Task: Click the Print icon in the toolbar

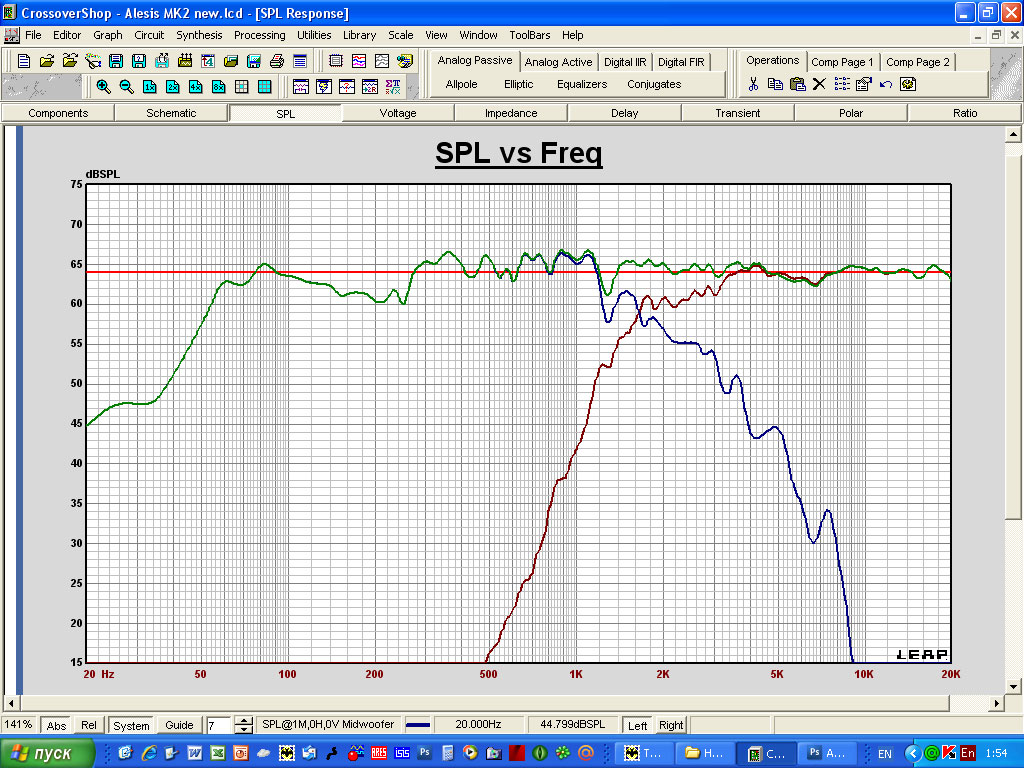Action: coord(277,61)
